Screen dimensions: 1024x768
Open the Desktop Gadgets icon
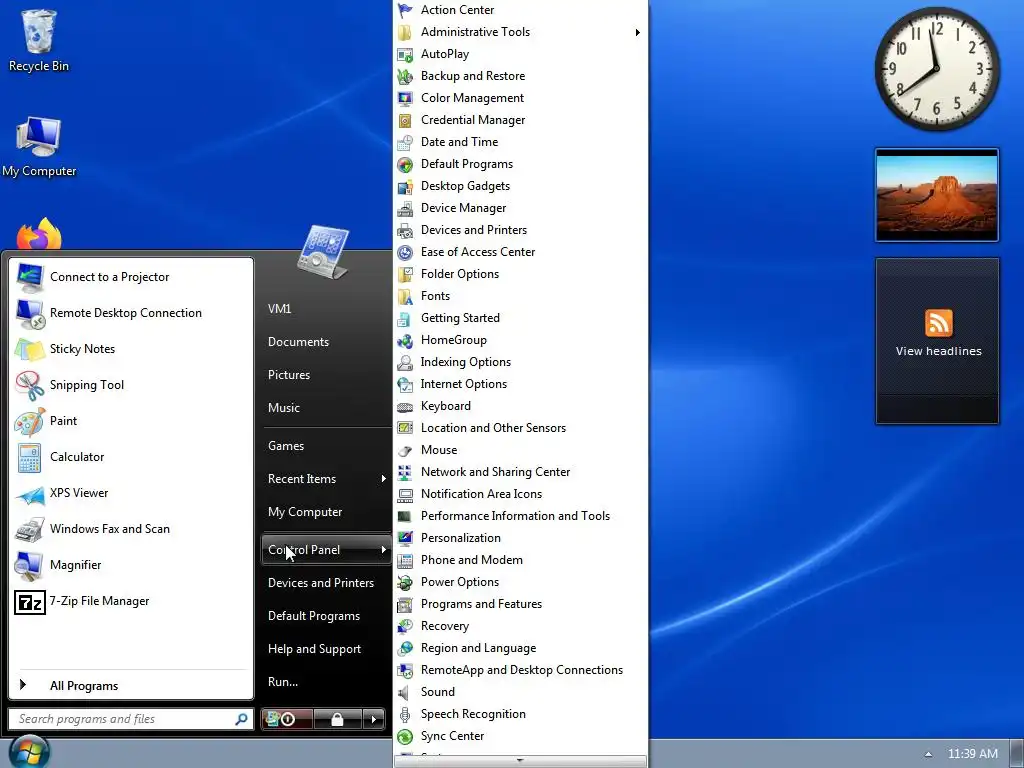pos(405,186)
